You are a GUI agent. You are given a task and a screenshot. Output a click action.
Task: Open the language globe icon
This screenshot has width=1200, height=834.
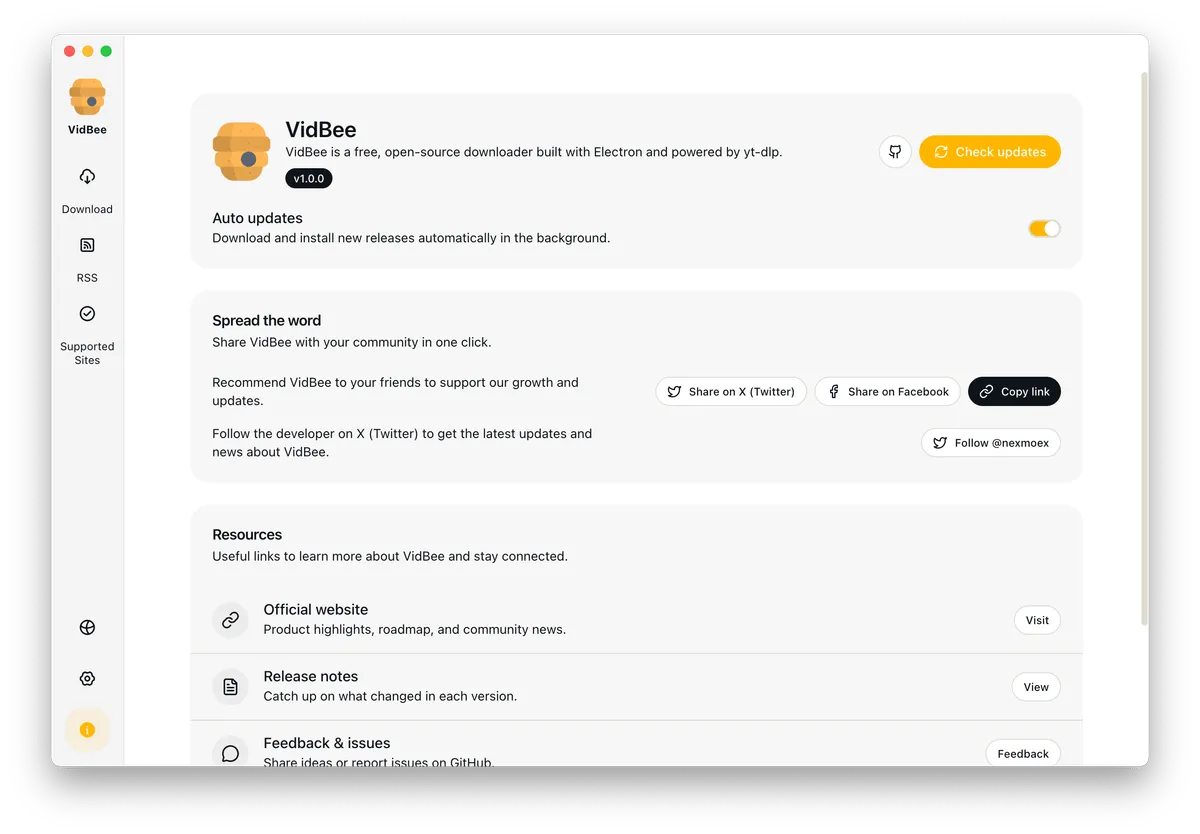(x=87, y=627)
